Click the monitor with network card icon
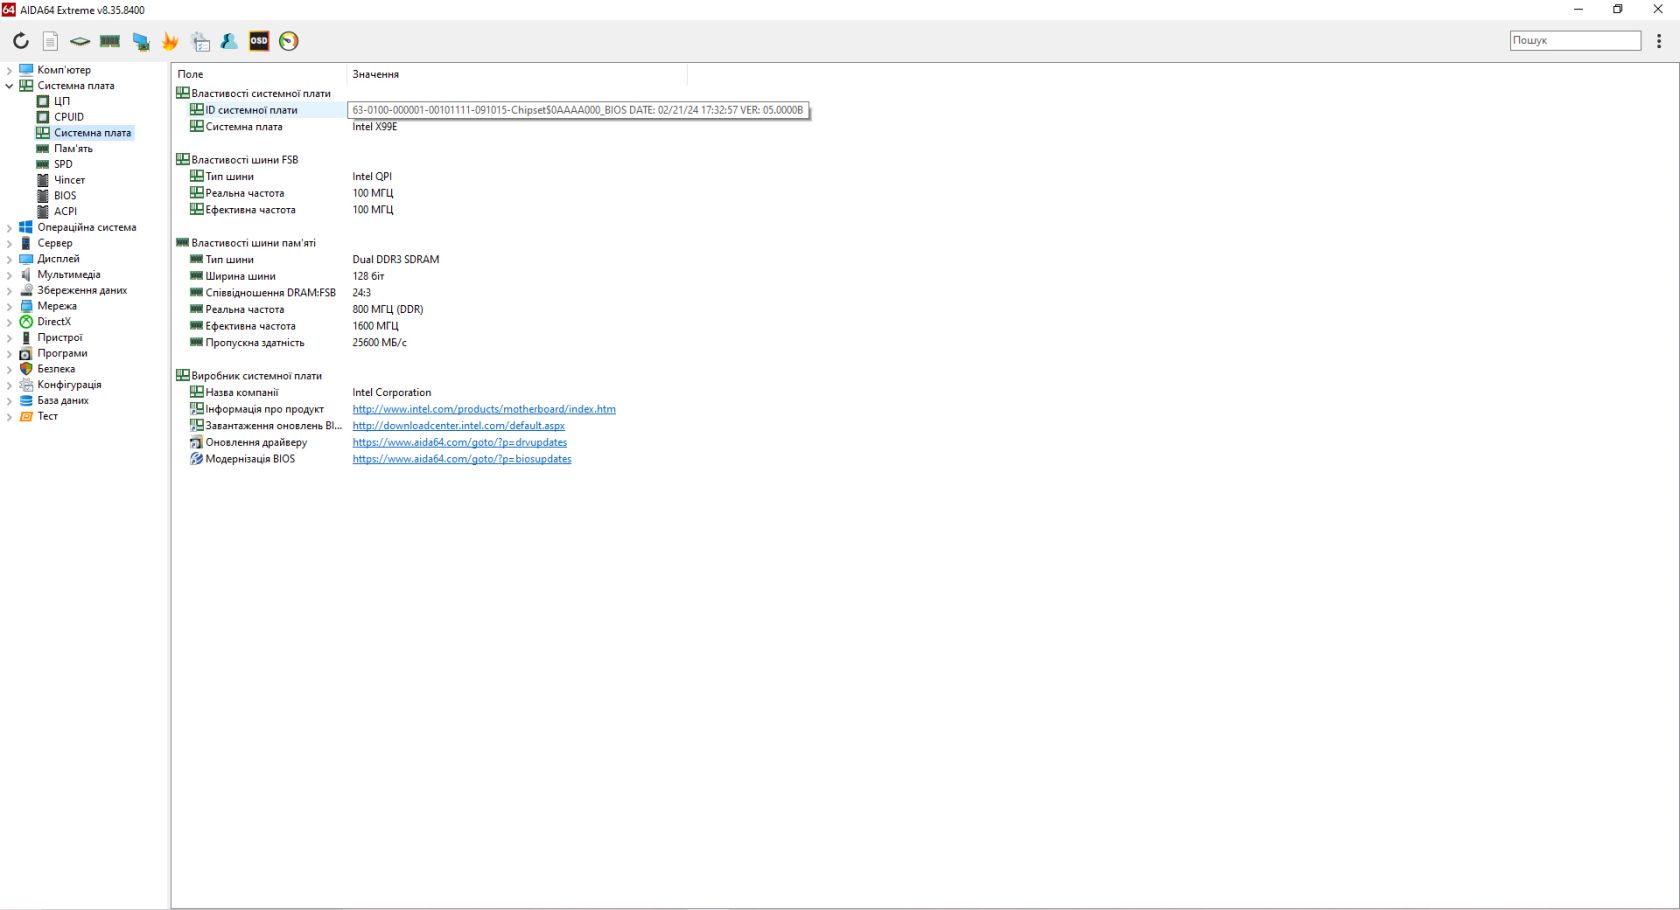The width and height of the screenshot is (1680, 910). (141, 41)
